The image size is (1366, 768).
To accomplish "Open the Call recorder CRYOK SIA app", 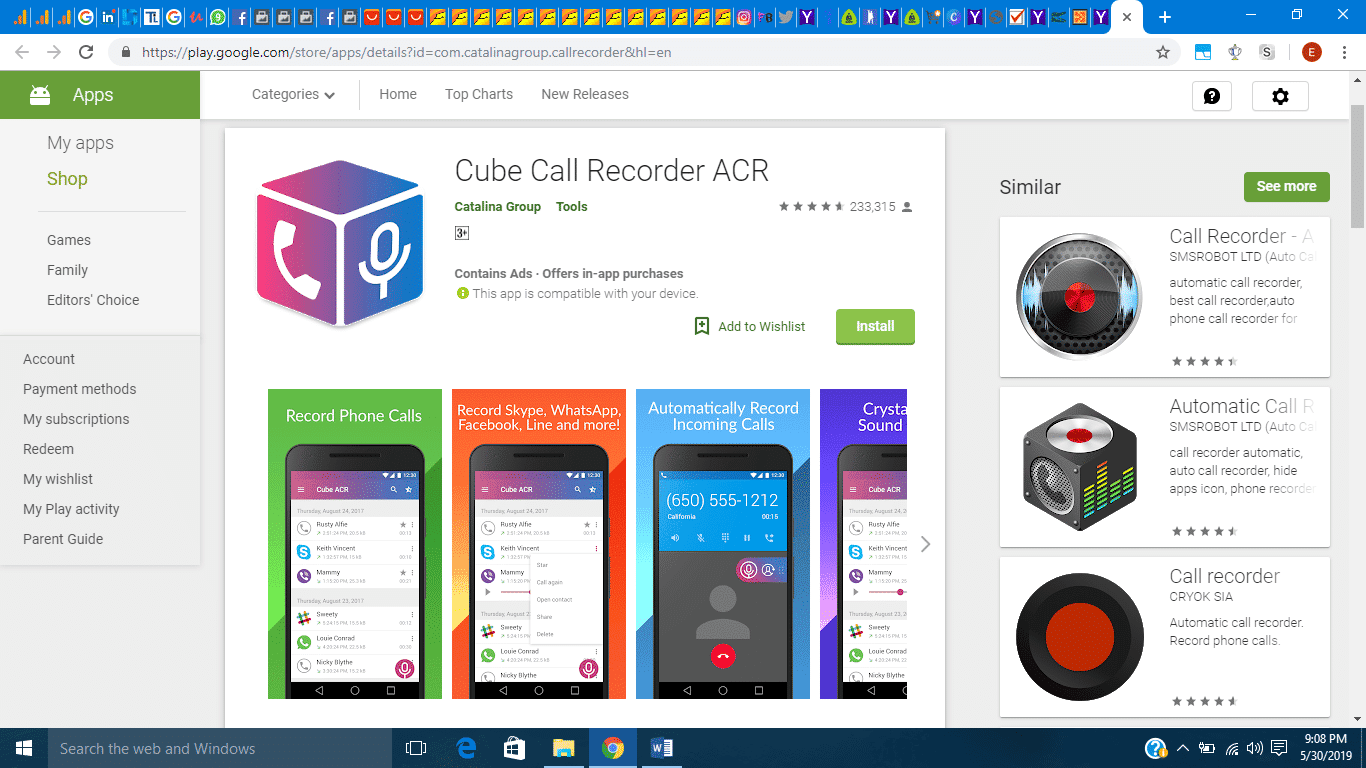I will pyautogui.click(x=1164, y=636).
